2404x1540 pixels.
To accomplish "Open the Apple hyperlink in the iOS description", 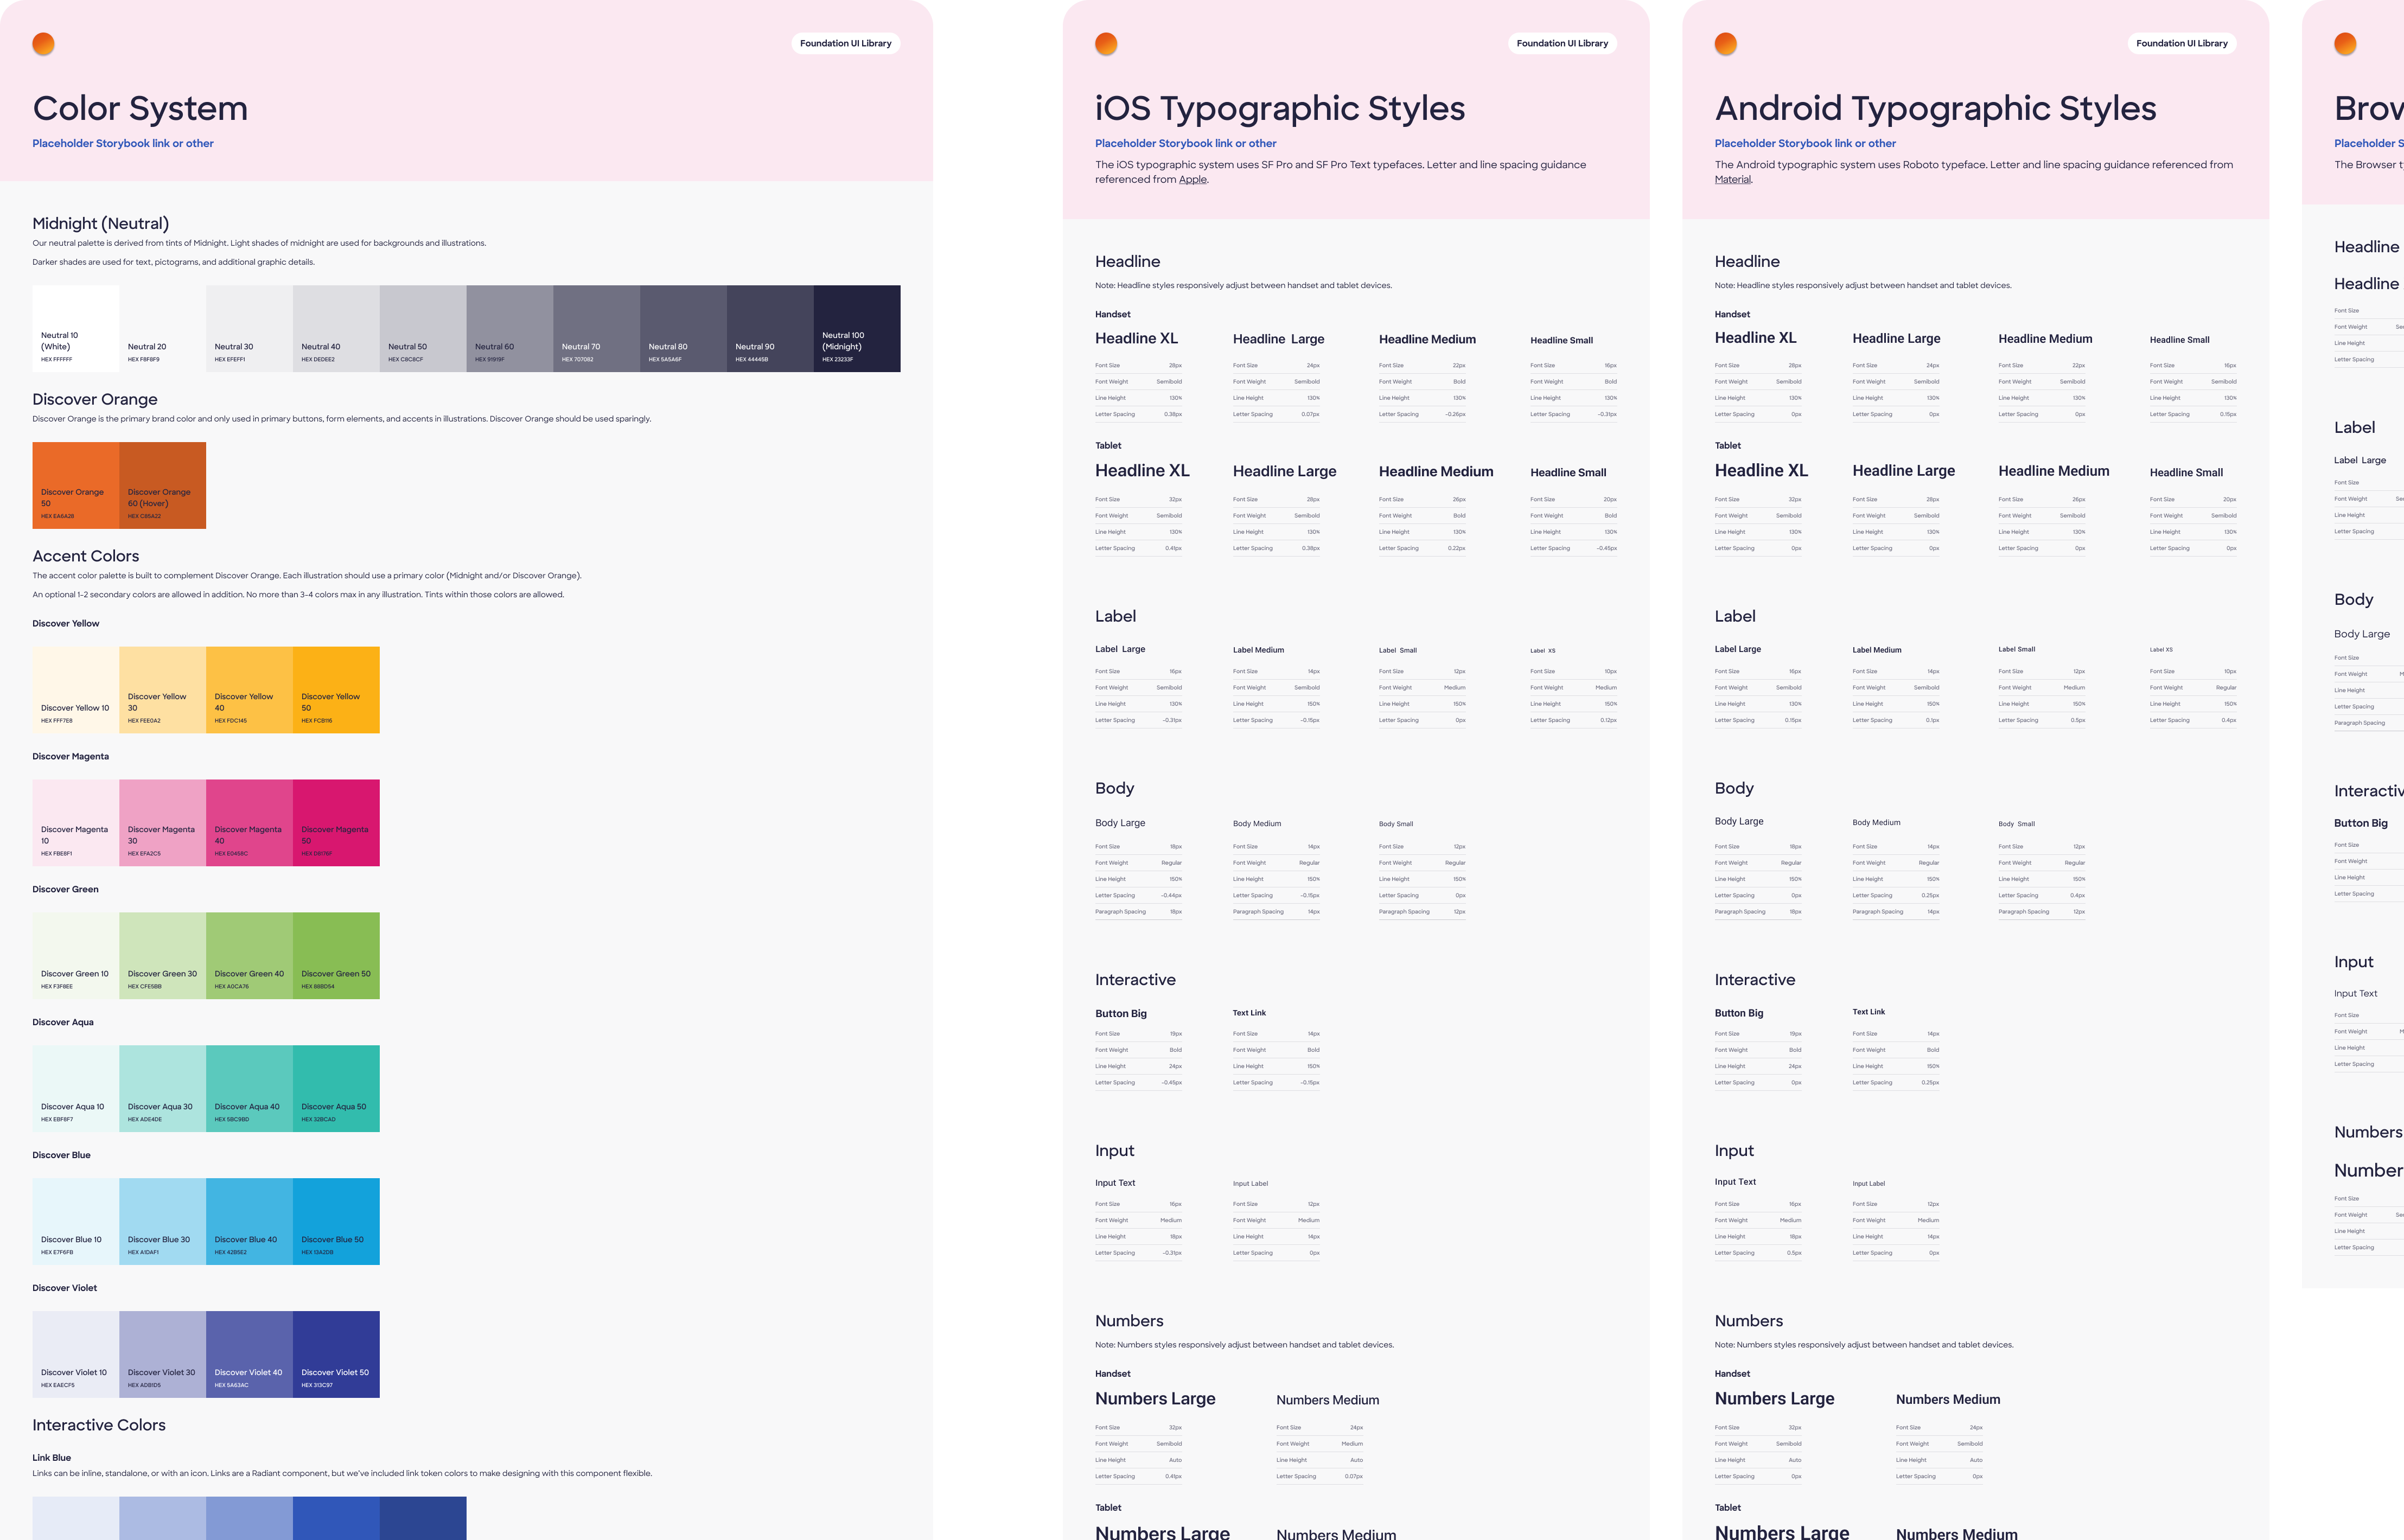I will tap(1194, 180).
